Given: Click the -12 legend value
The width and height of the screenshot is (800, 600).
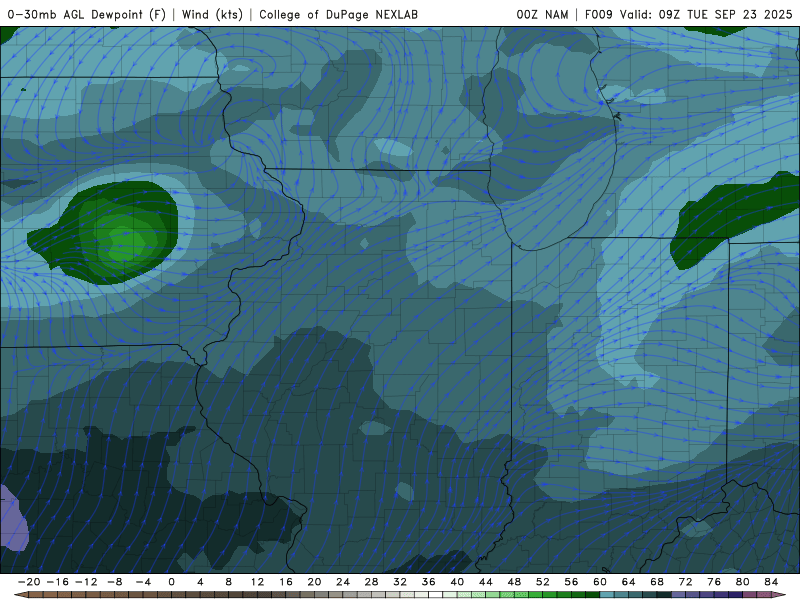Looking at the screenshot, I should pos(86,582).
